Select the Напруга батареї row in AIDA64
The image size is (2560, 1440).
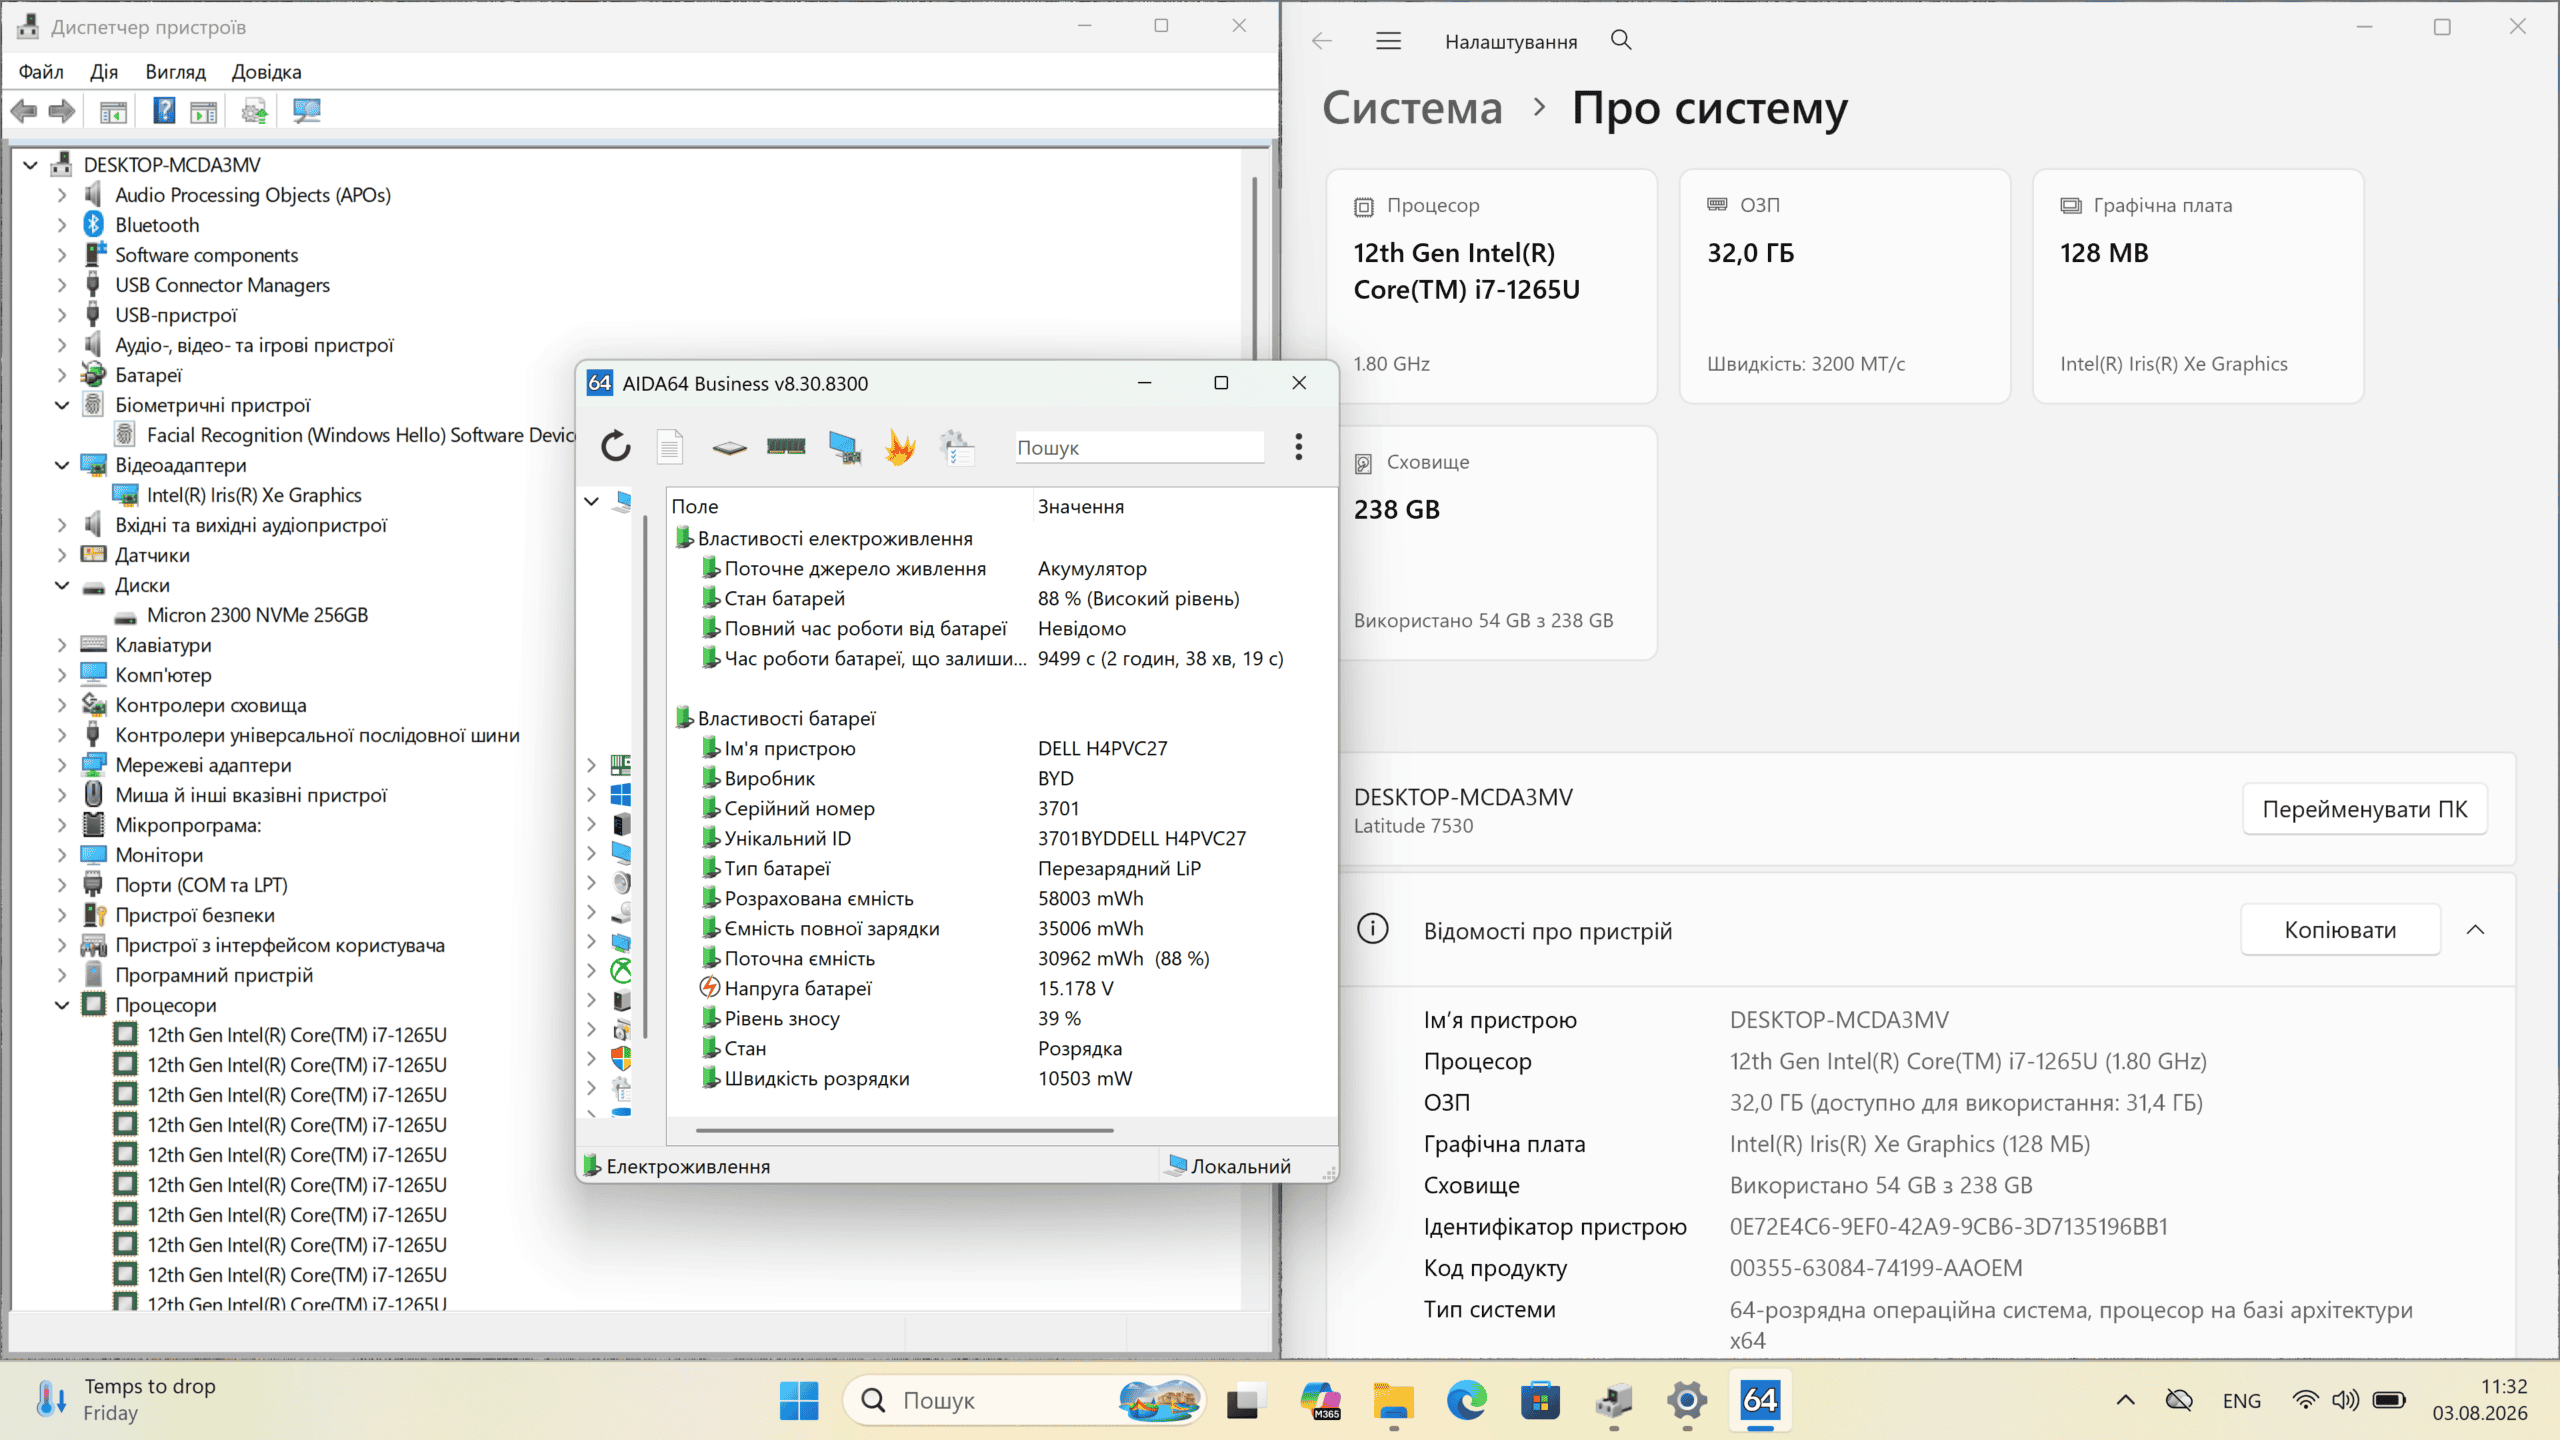pos(1000,988)
